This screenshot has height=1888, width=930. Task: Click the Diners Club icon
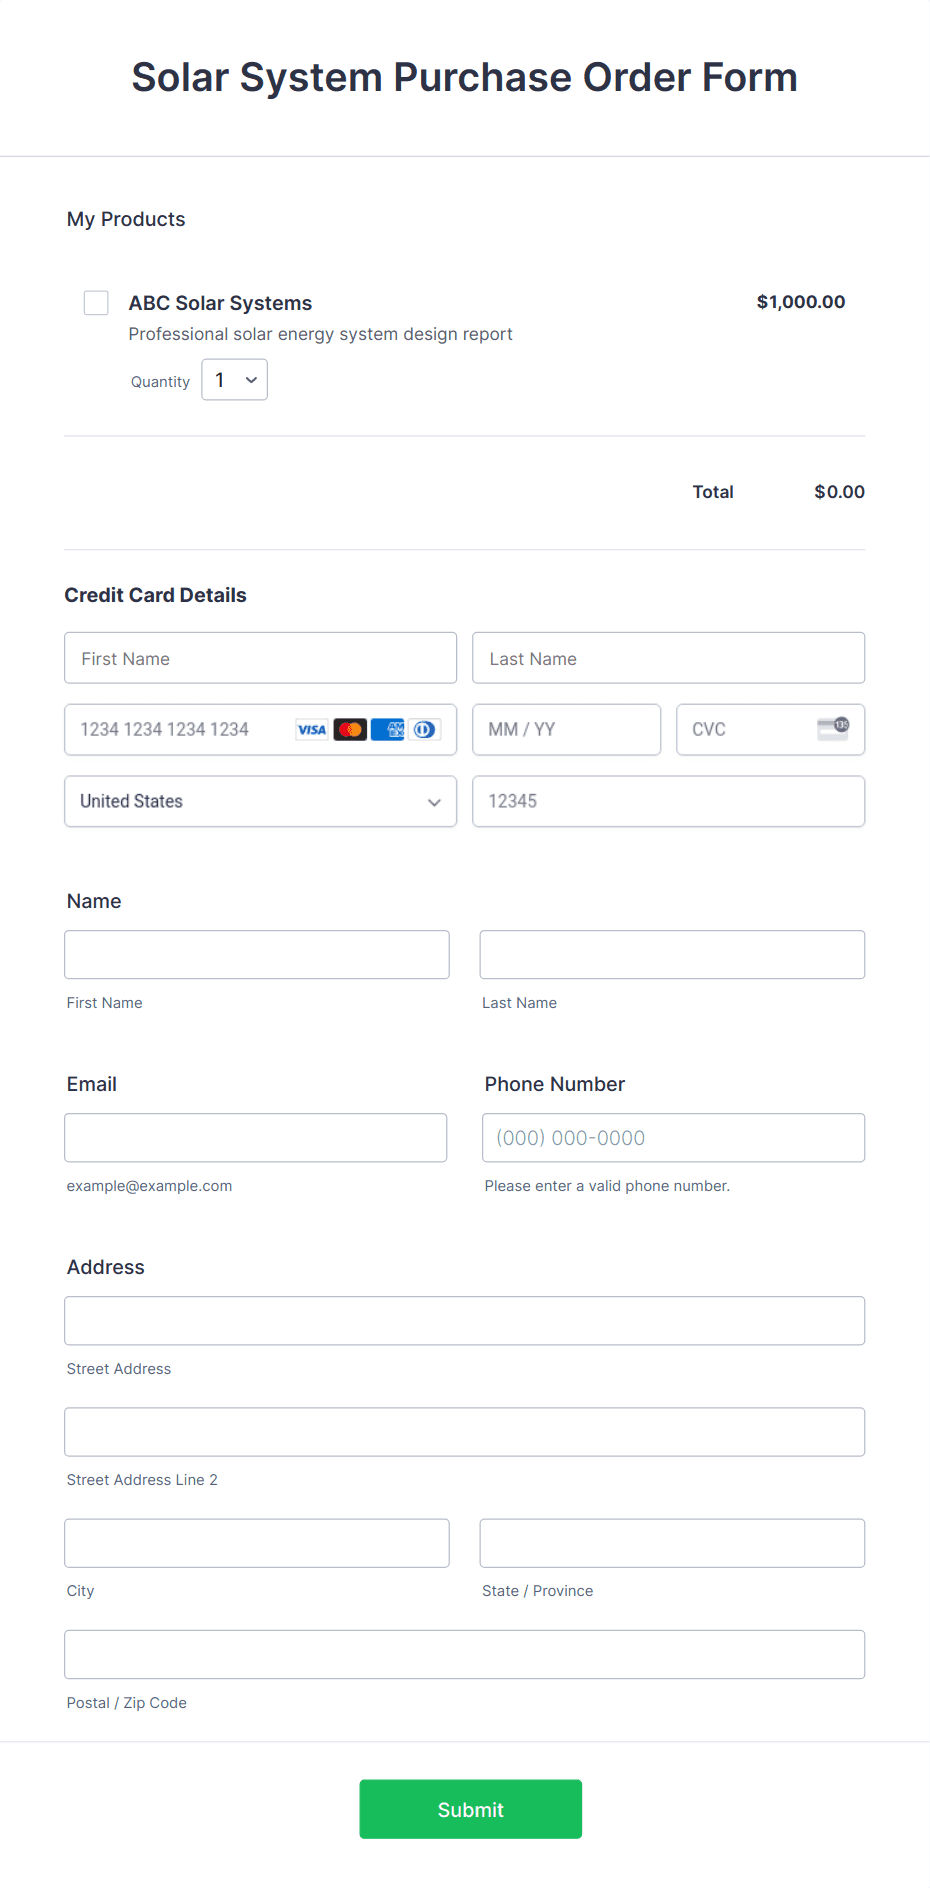pos(424,729)
